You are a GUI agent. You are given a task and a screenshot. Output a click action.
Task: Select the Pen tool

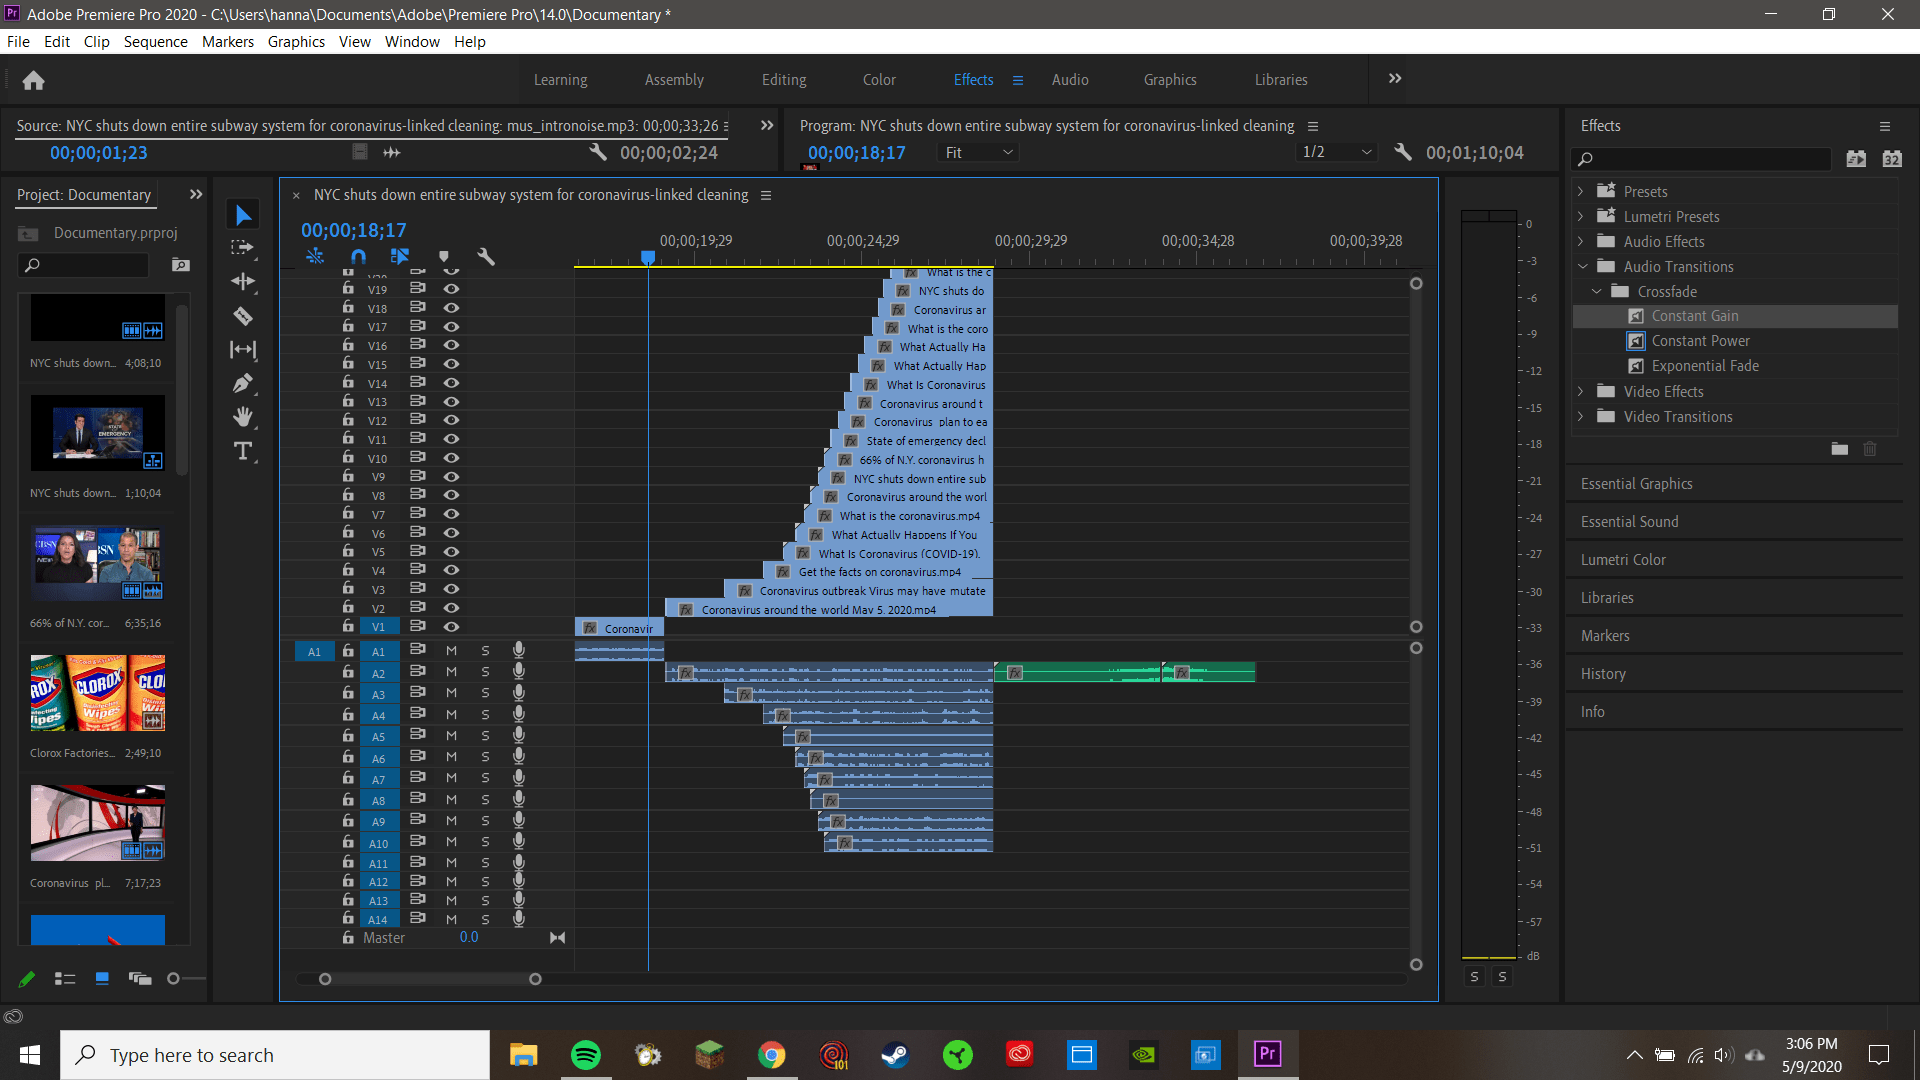coord(243,383)
